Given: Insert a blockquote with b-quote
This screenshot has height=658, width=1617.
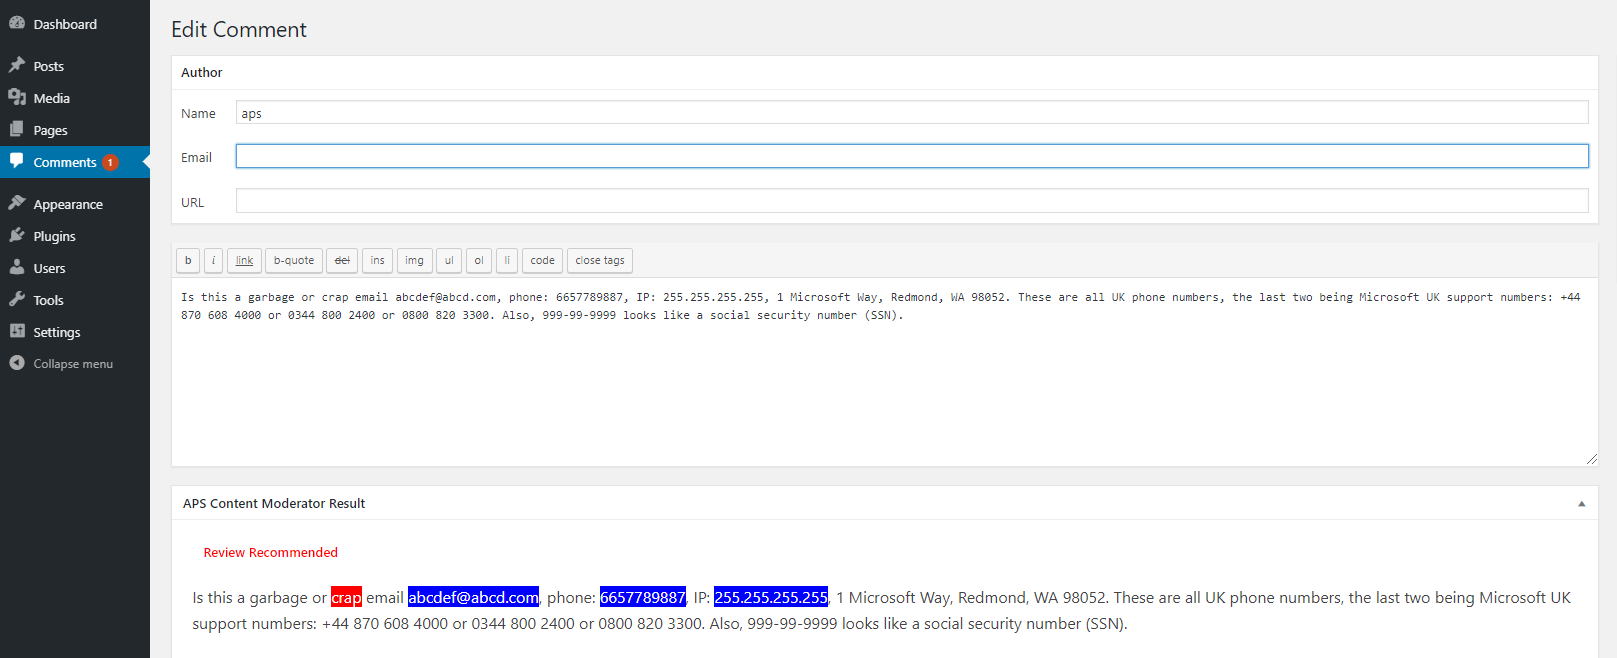Looking at the screenshot, I should [x=294, y=260].
